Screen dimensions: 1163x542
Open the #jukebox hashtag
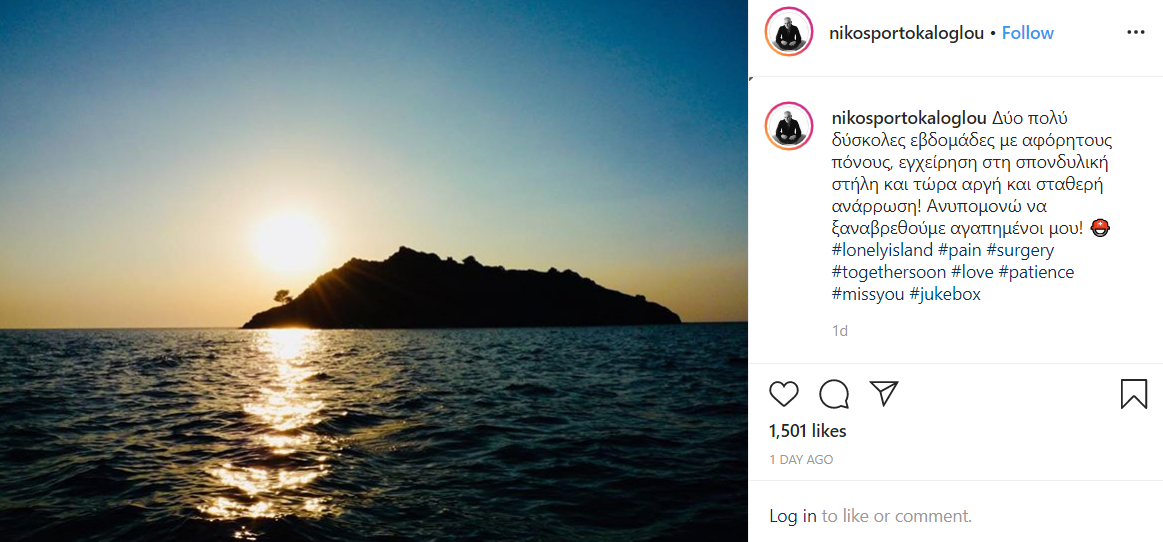[x=945, y=294]
